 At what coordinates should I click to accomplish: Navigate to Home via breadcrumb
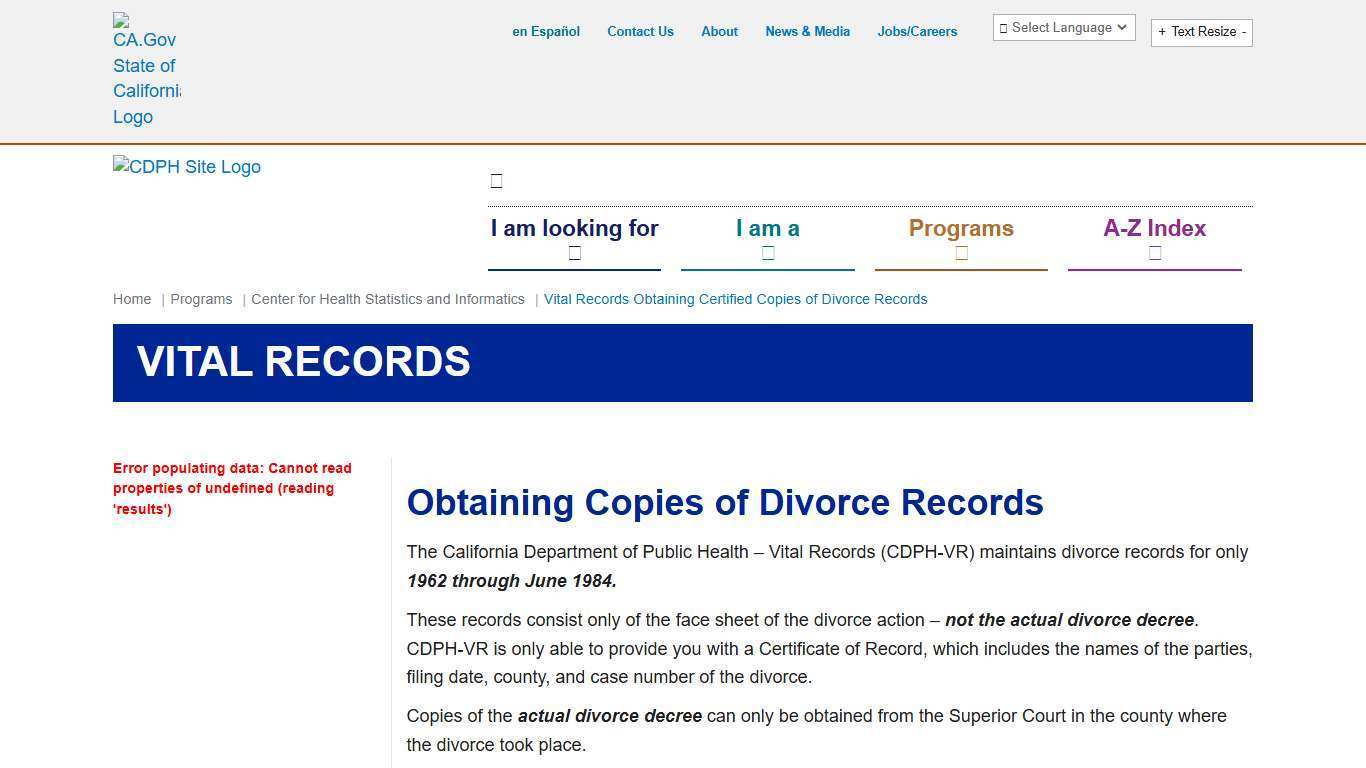132,299
